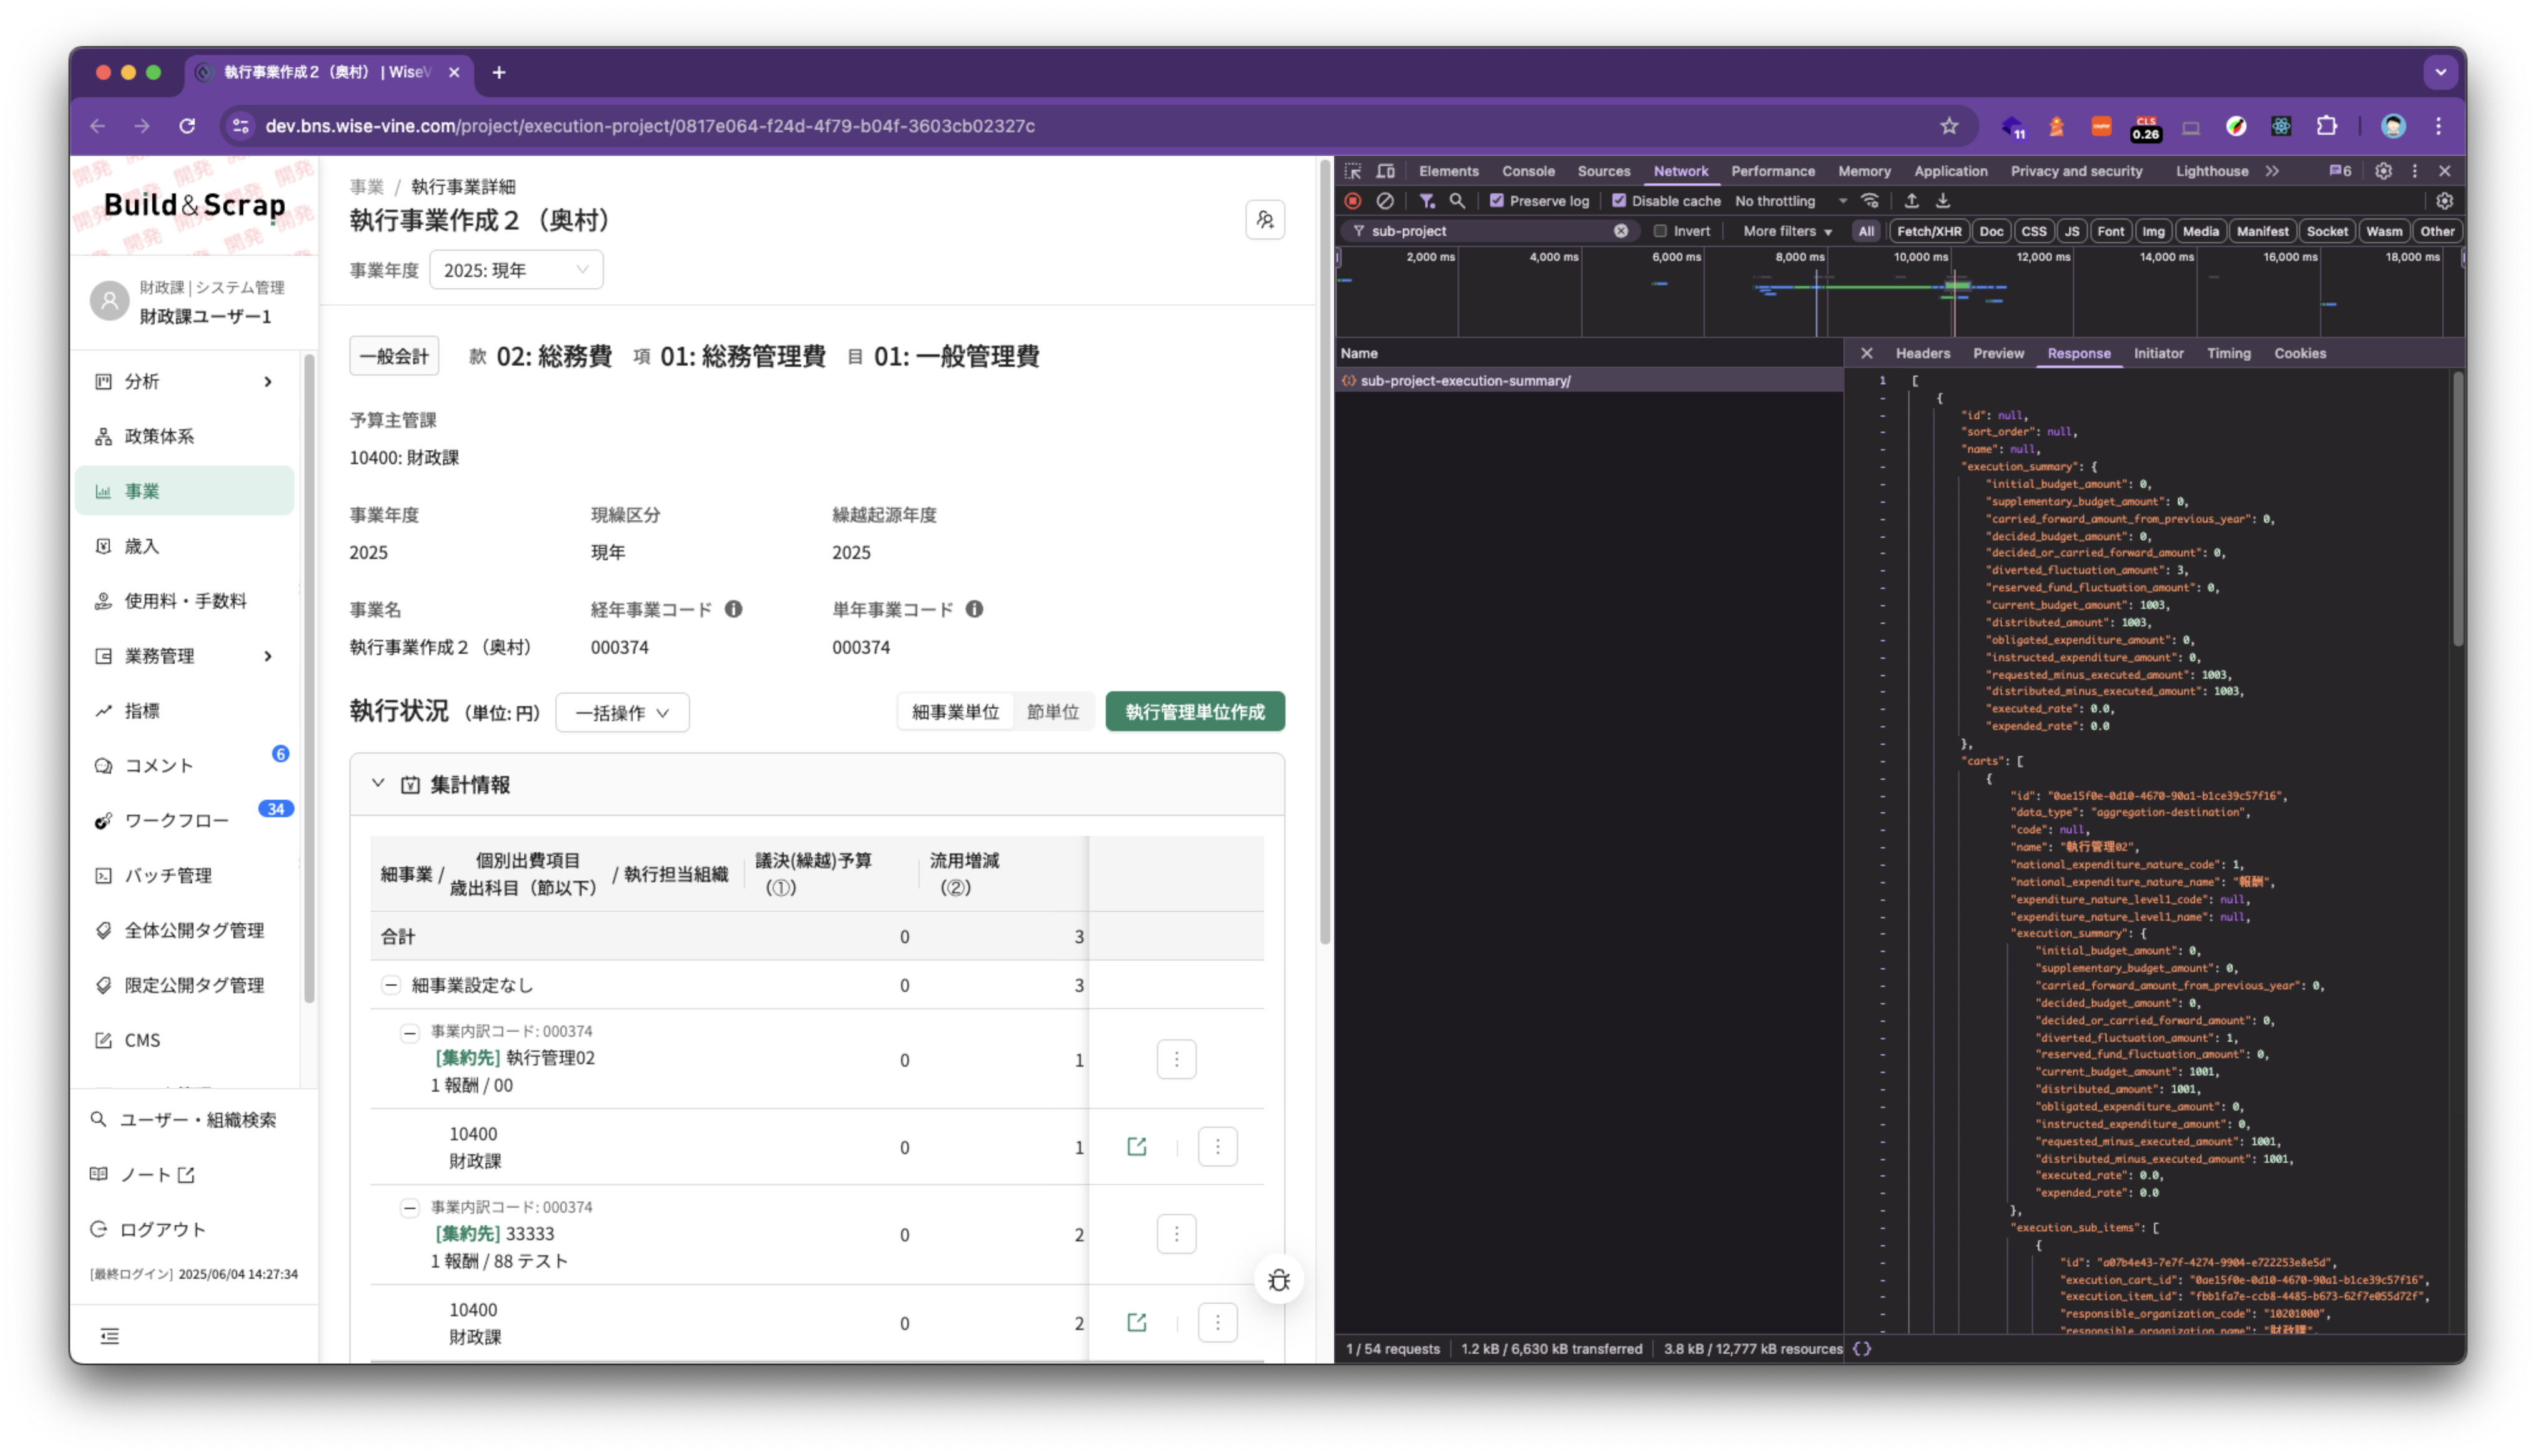This screenshot has width=2536, height=1456.
Task: Open the More filters dropdown
Action: (1787, 231)
